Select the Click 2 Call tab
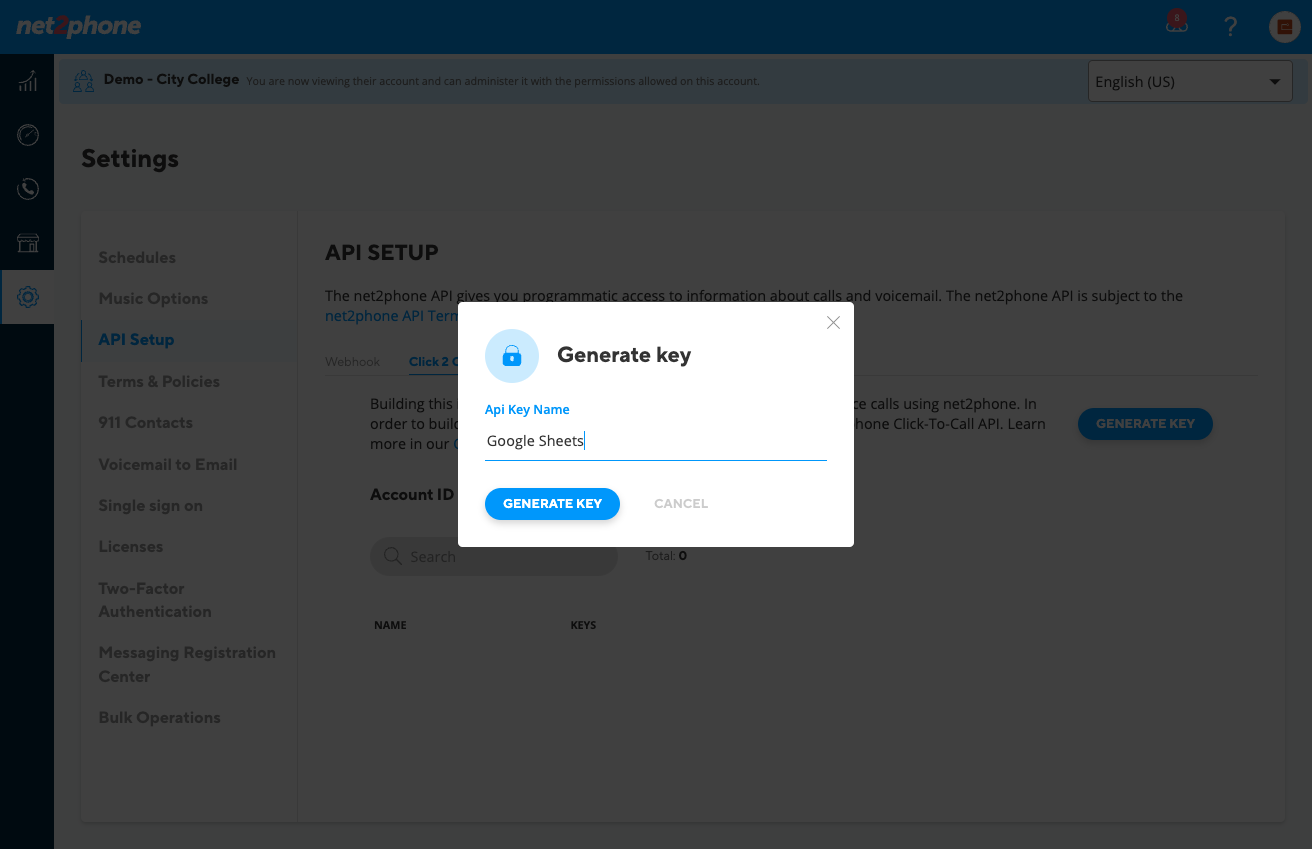 click(433, 362)
